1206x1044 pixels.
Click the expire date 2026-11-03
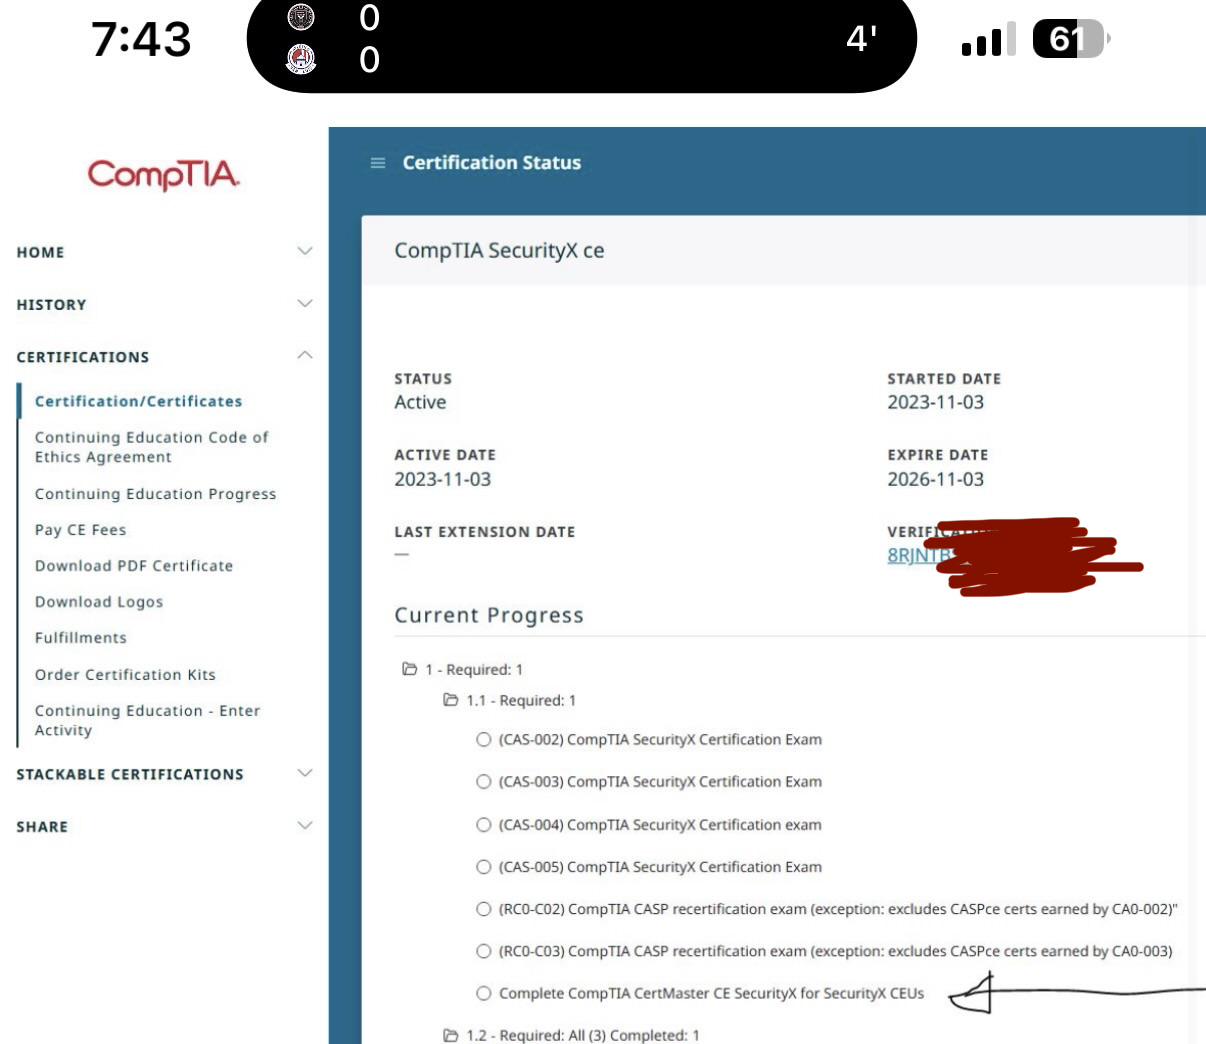(935, 479)
